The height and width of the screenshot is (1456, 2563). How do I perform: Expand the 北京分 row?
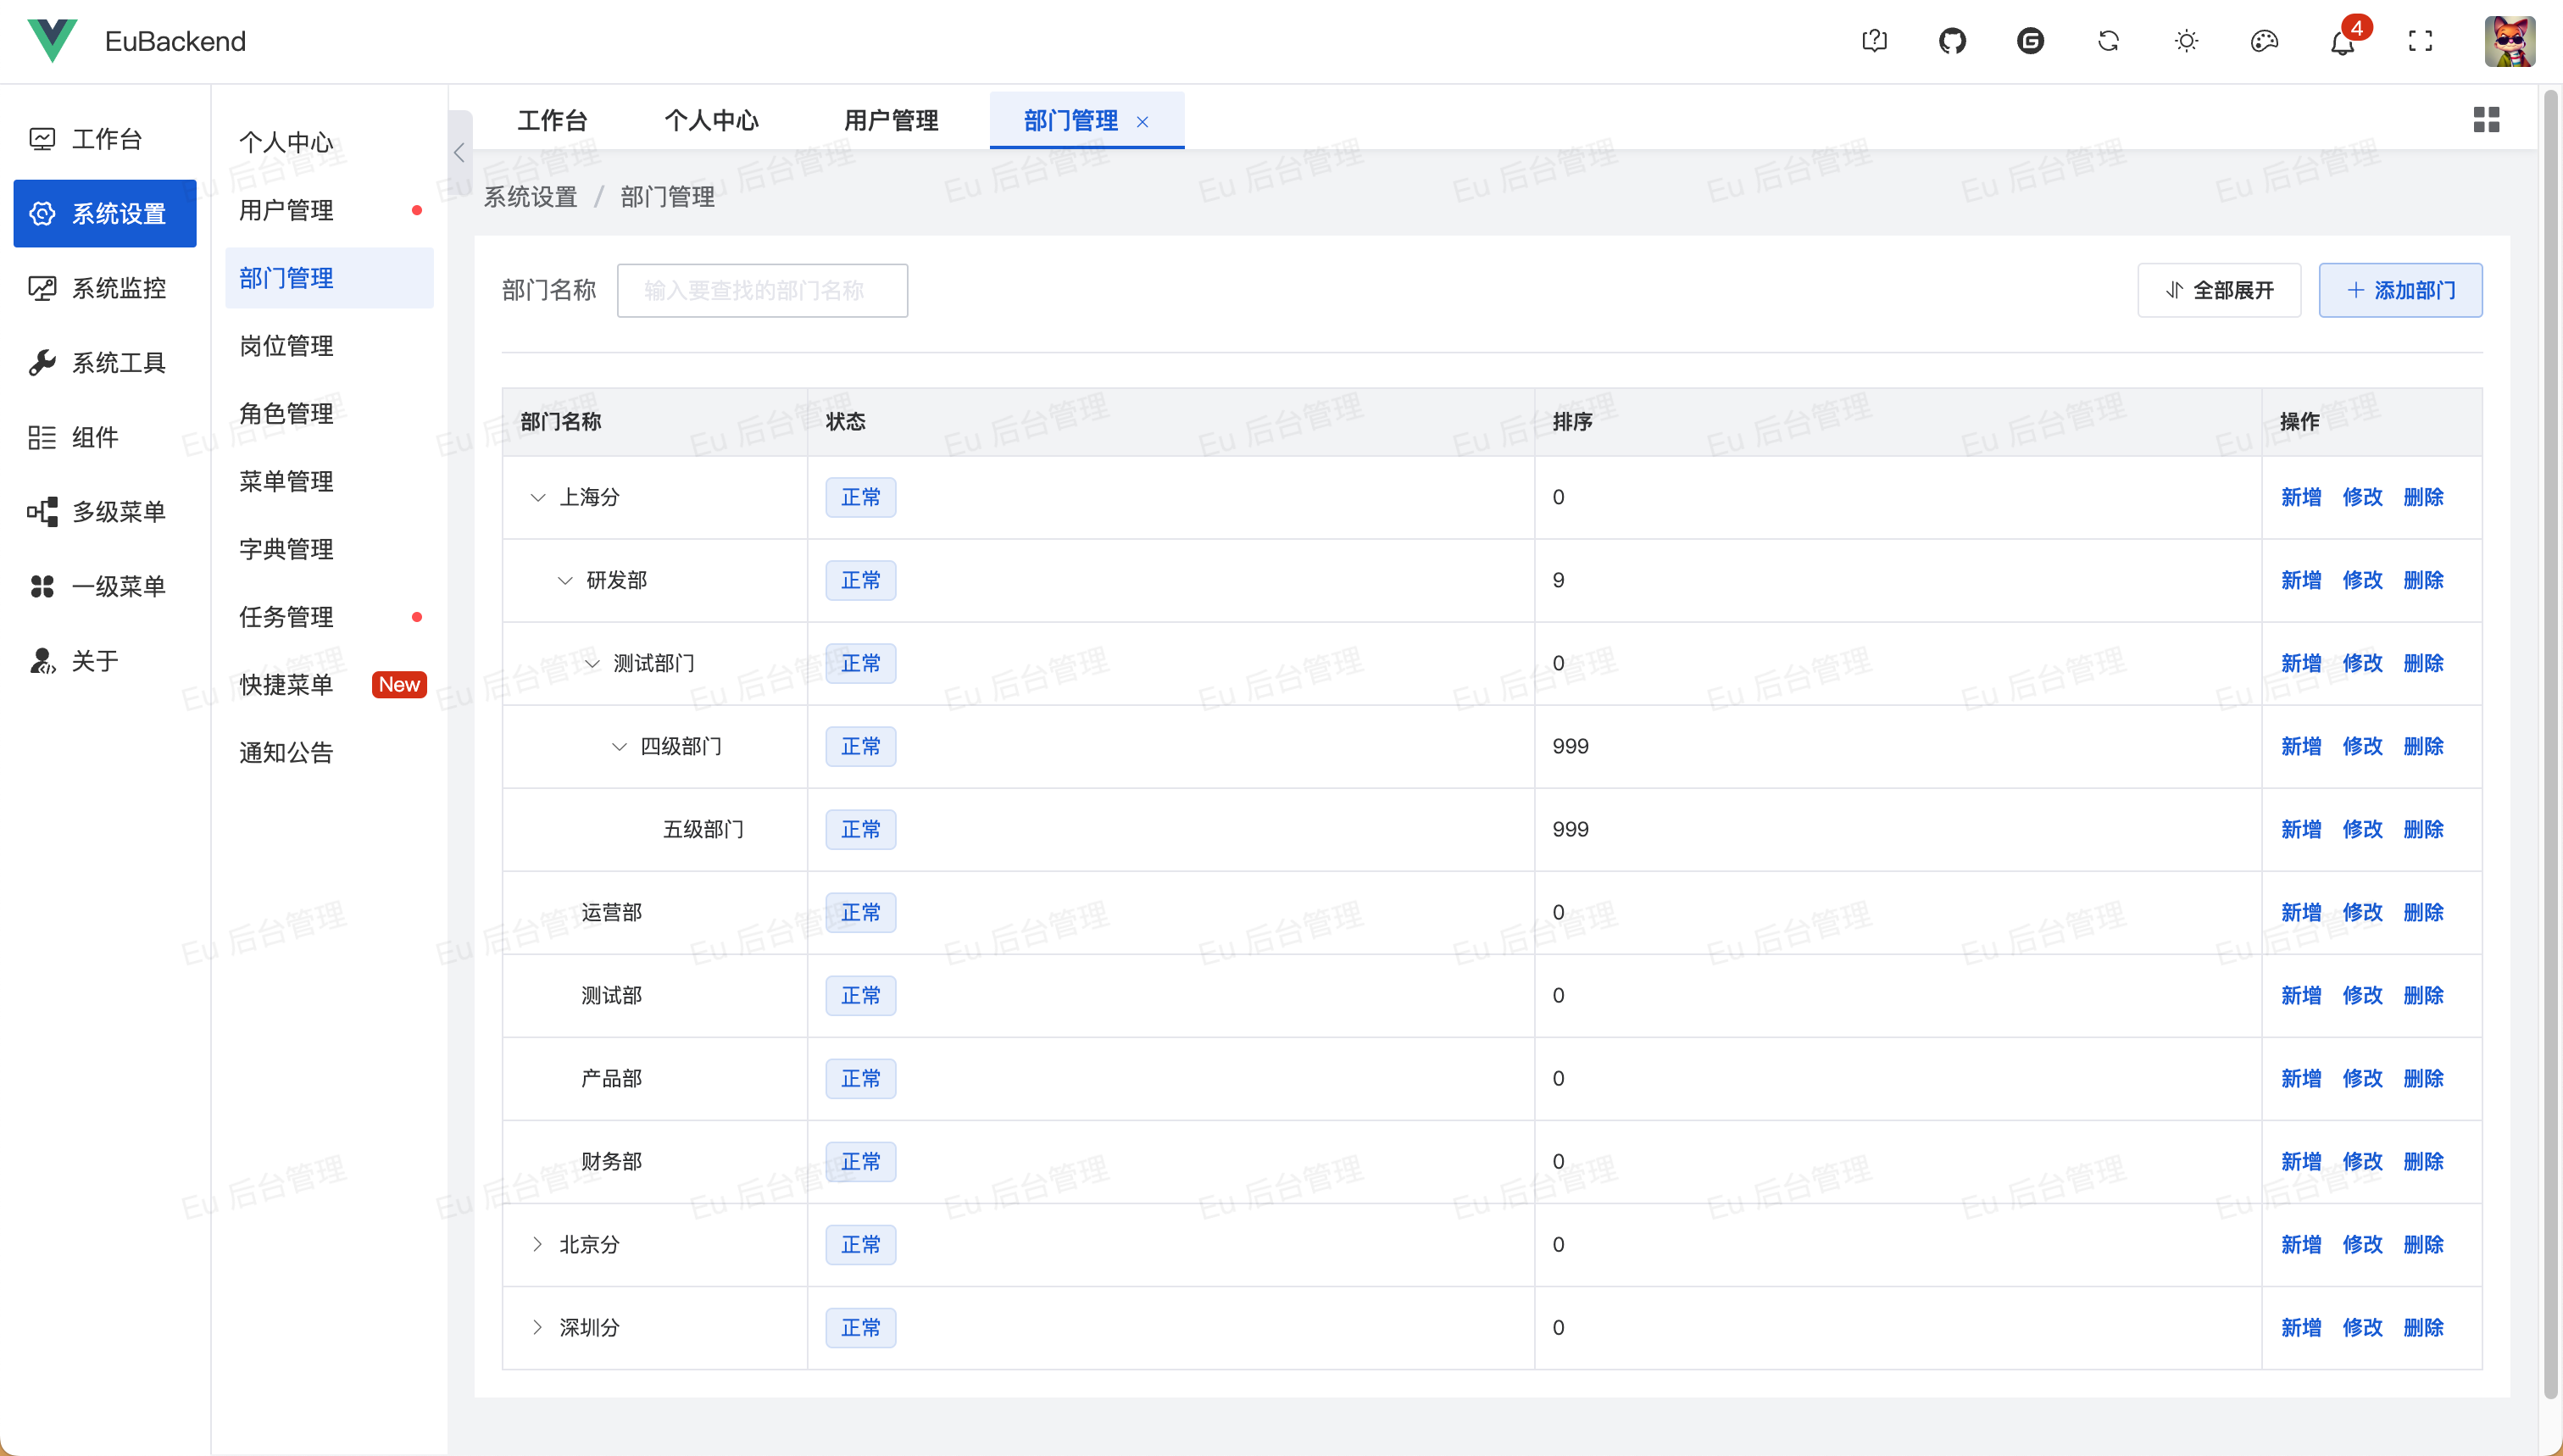point(538,1244)
